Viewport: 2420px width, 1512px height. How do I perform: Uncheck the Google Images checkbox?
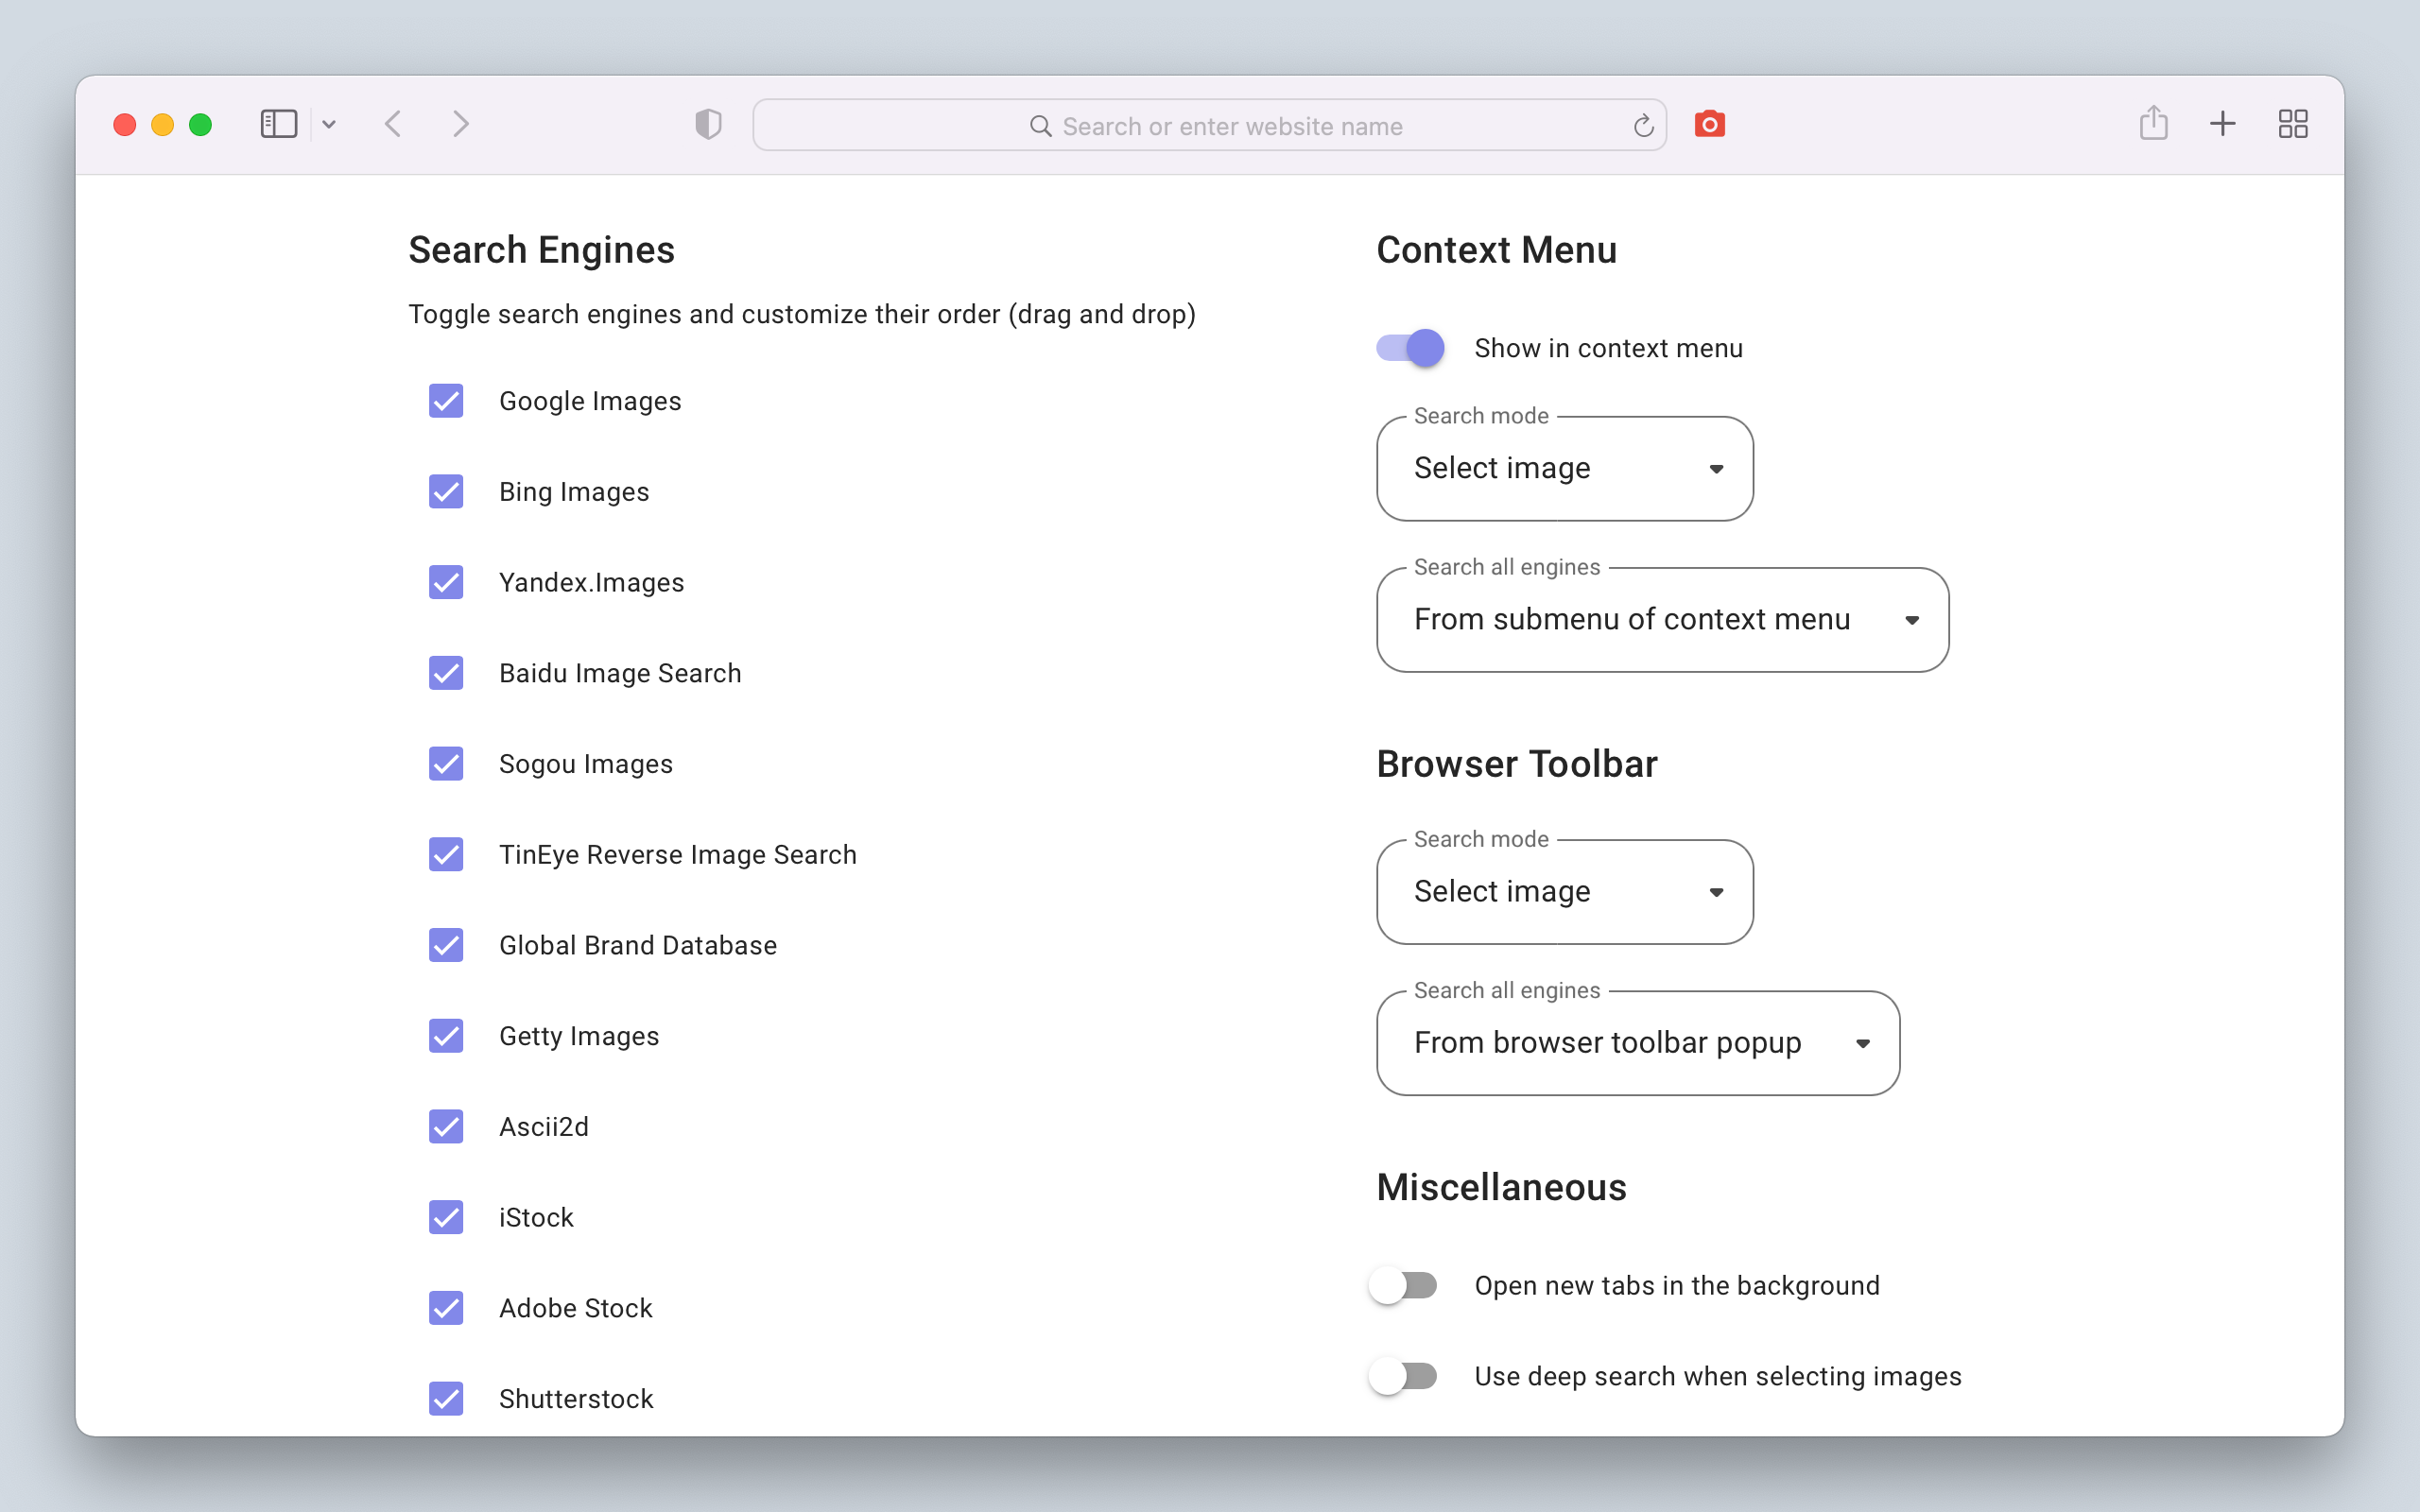[446, 401]
